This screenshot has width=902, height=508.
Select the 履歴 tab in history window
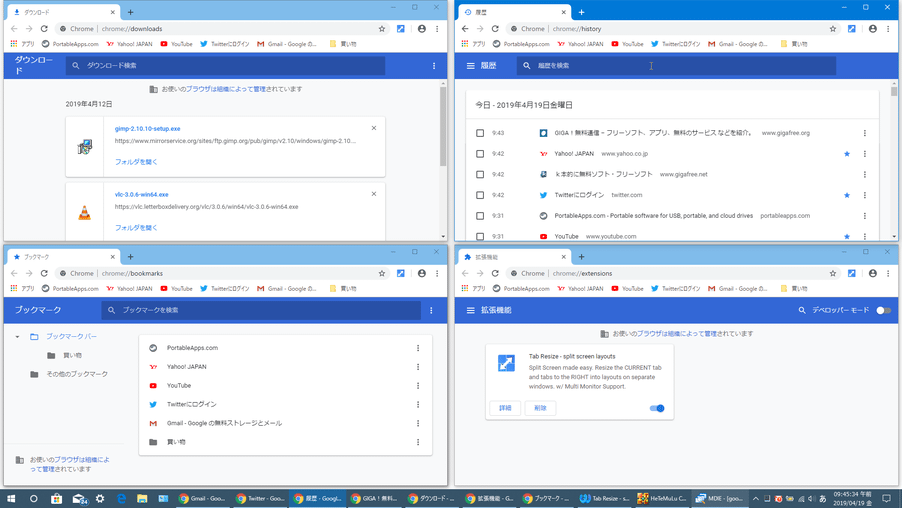(514, 12)
